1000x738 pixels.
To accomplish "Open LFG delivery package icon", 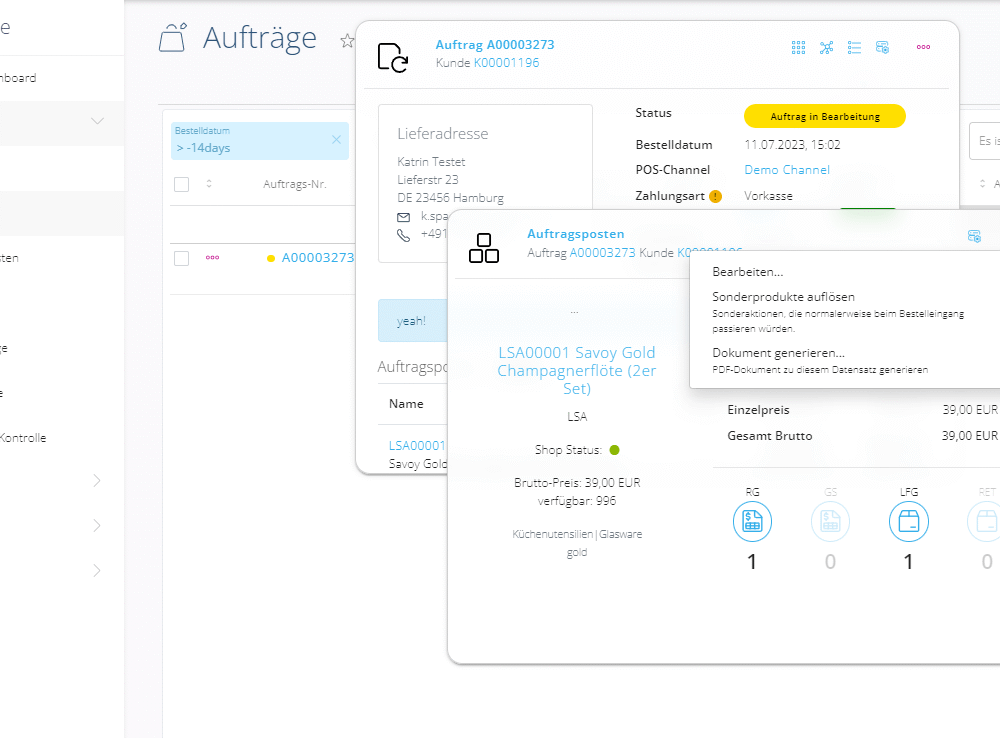I will click(909, 522).
